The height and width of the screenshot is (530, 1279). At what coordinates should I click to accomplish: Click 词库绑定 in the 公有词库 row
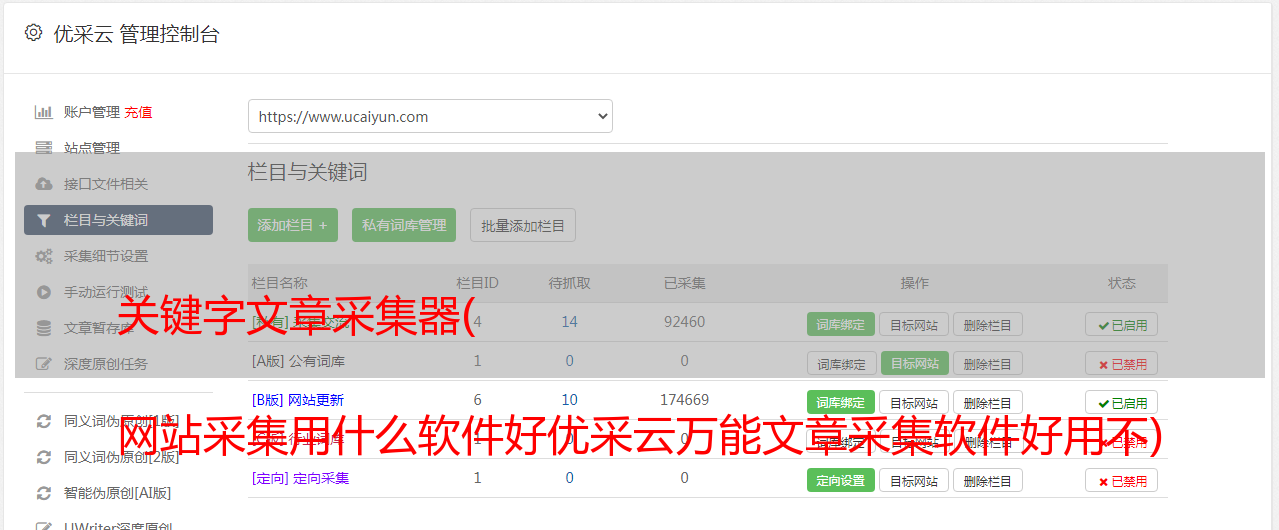pos(841,363)
